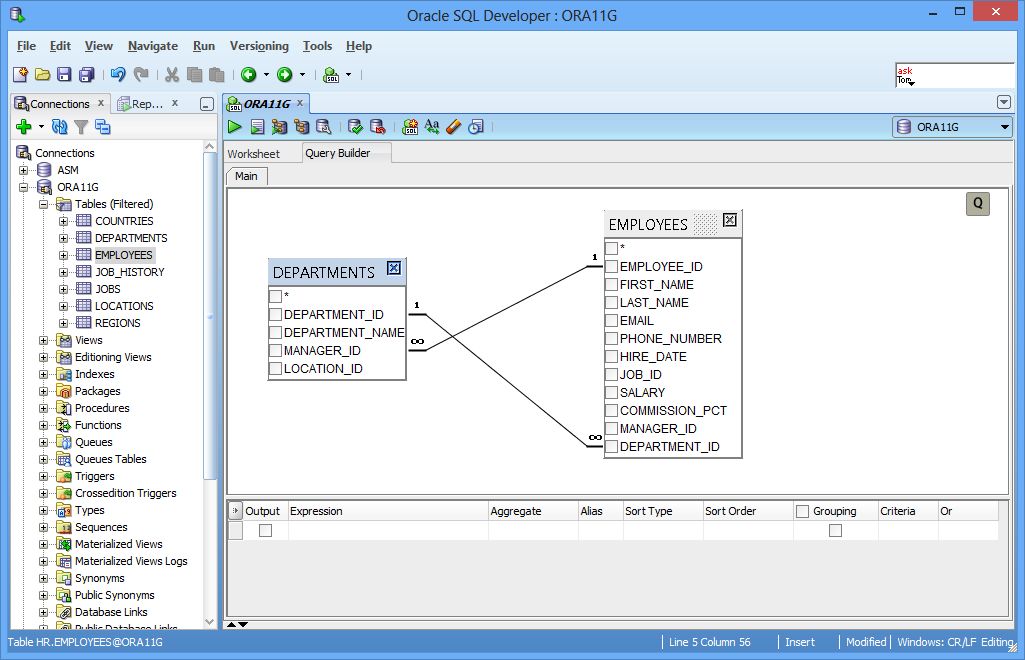1025x660 pixels.
Task: Check the DEPARTMENT_ID box in DEPARTMENTS
Action: [276, 314]
